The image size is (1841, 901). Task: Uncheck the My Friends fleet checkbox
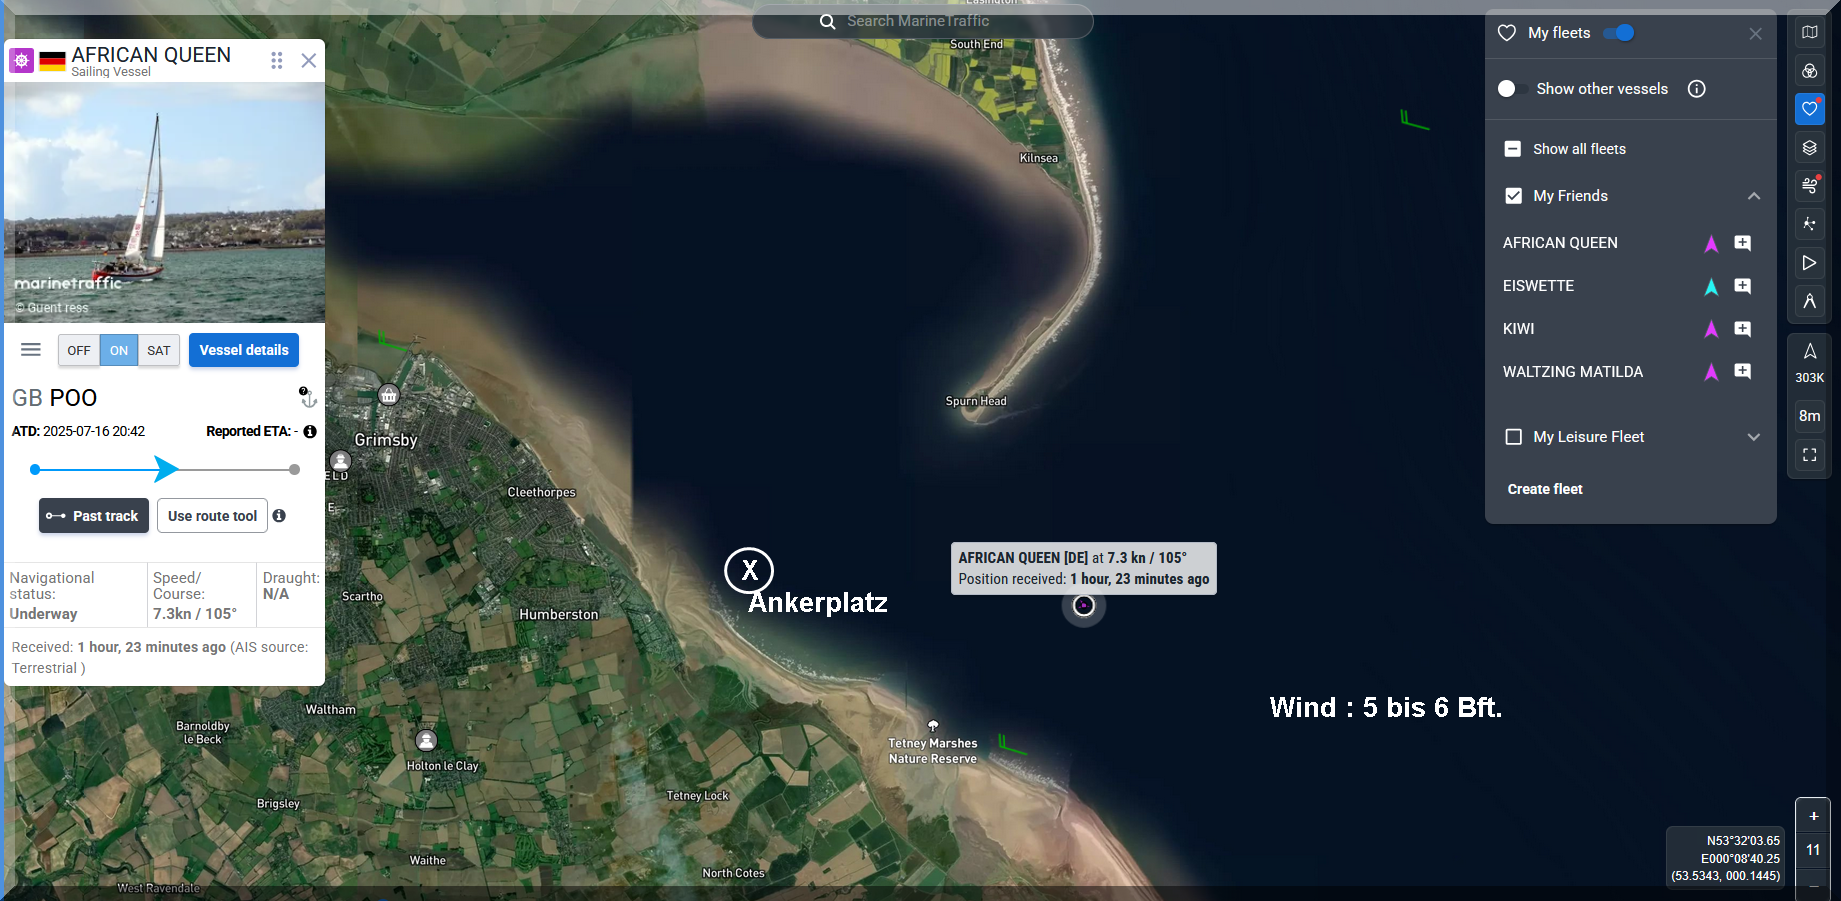tap(1513, 196)
